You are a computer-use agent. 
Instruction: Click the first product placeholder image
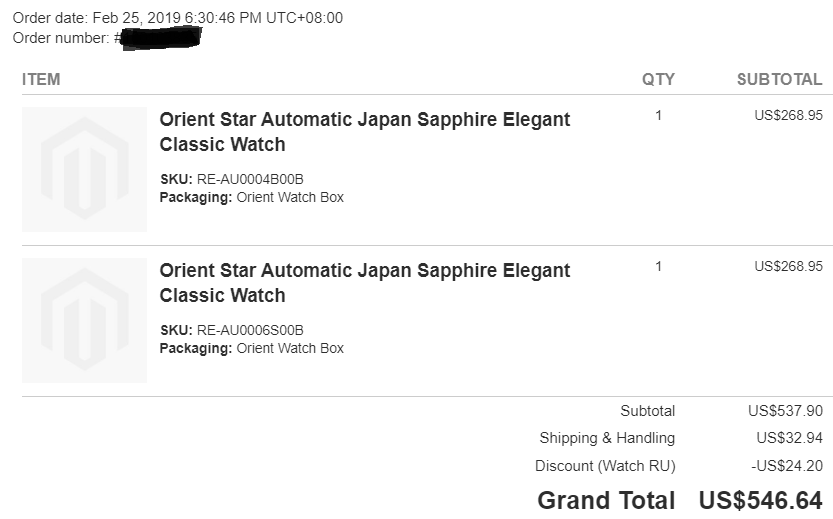pyautogui.click(x=84, y=169)
